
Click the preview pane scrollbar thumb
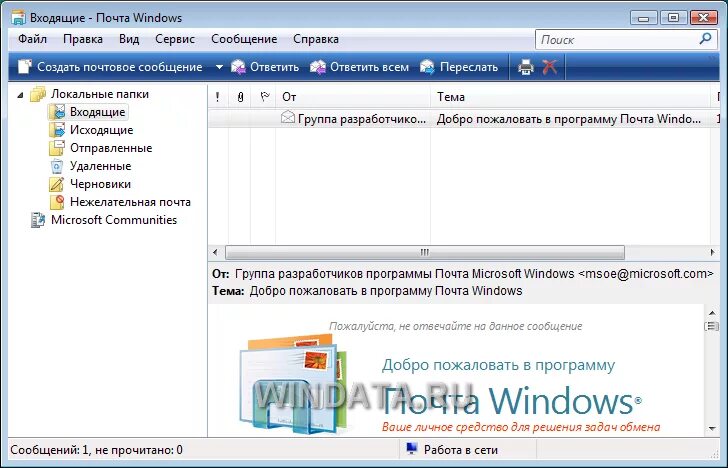tap(712, 326)
